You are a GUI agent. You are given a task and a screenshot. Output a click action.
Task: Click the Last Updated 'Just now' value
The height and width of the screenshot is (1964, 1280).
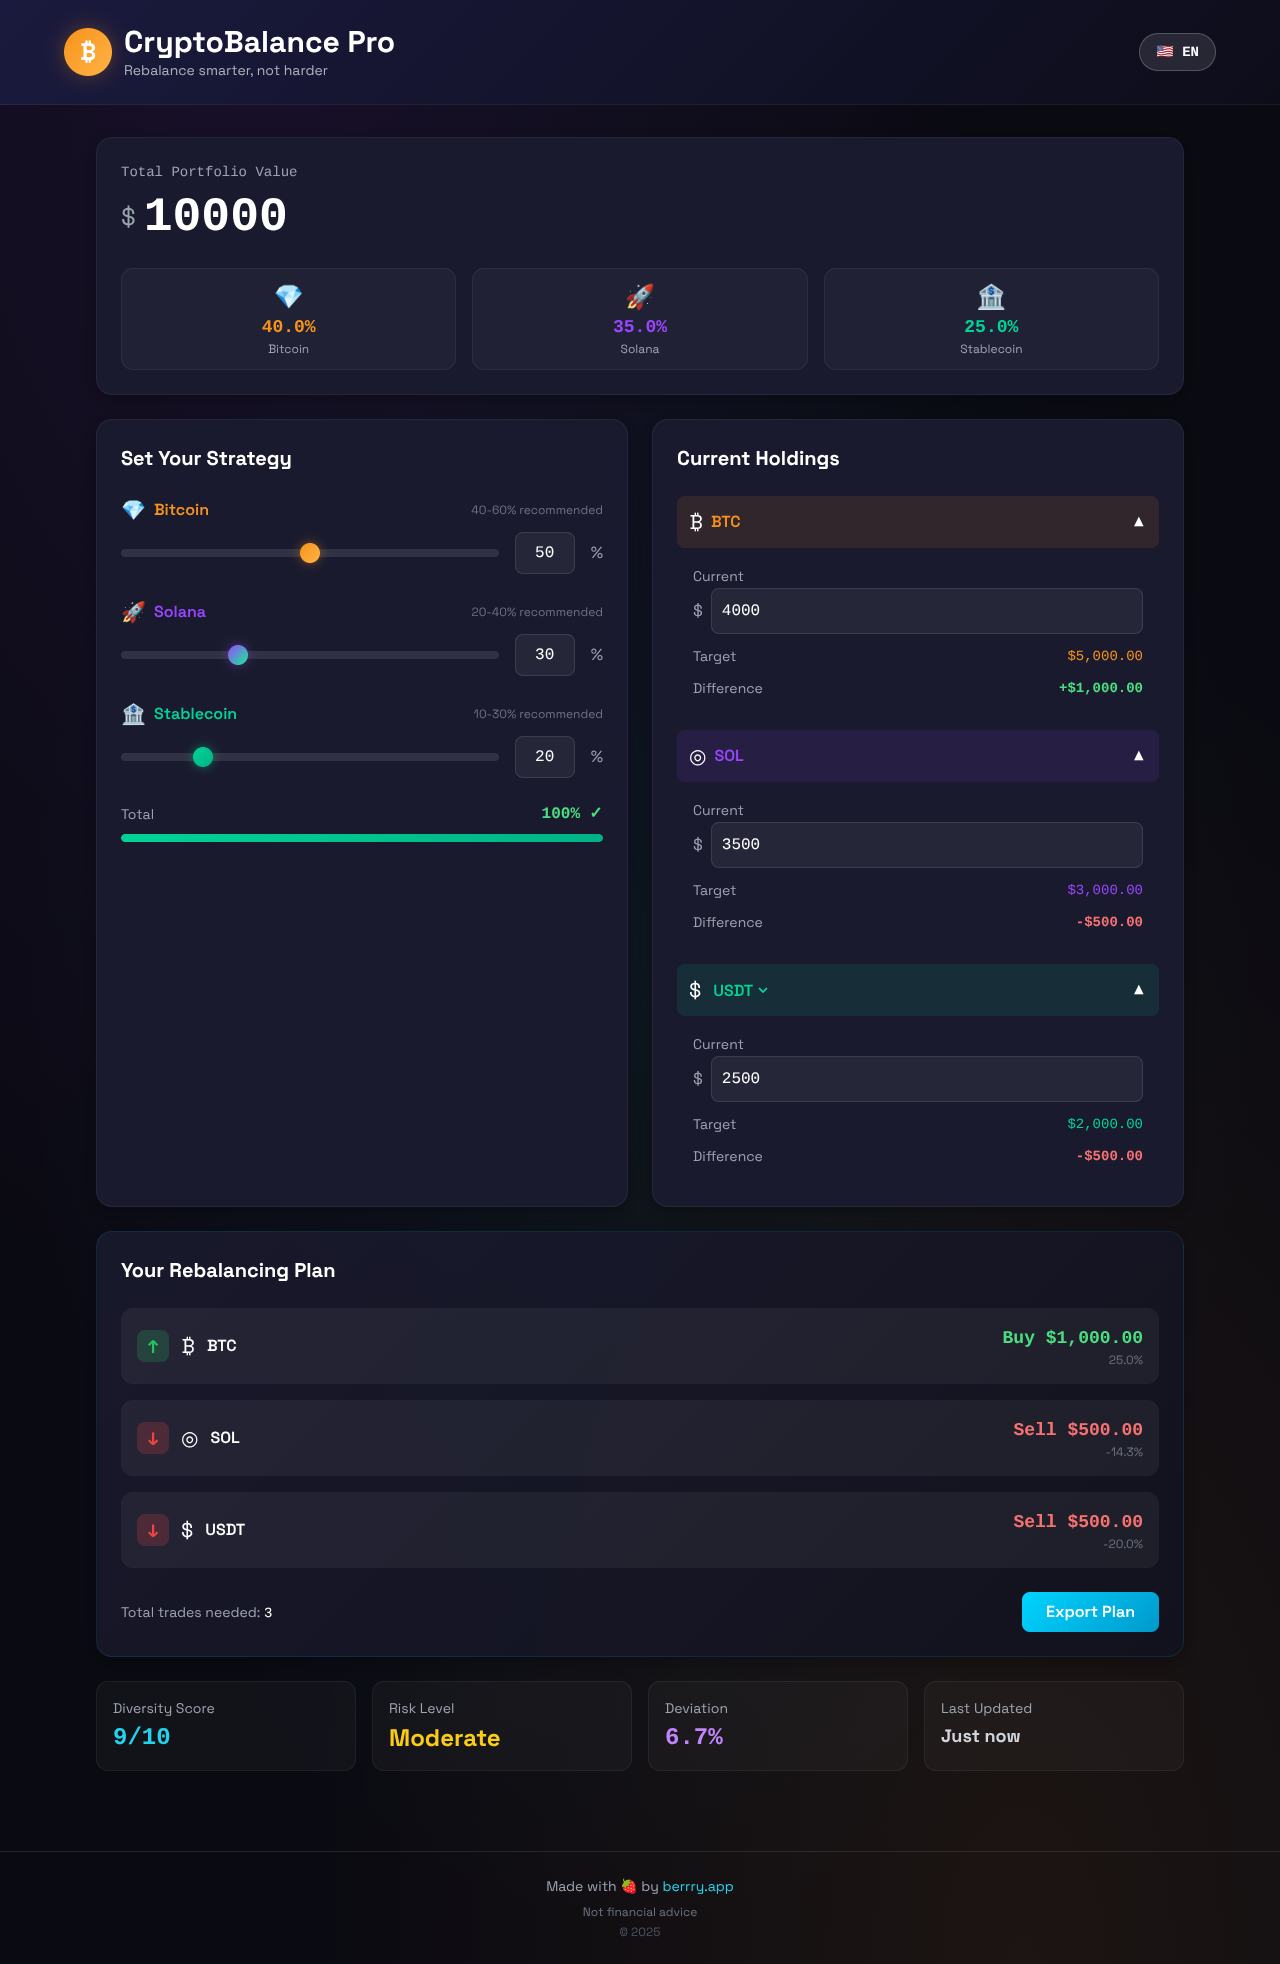click(x=981, y=1737)
